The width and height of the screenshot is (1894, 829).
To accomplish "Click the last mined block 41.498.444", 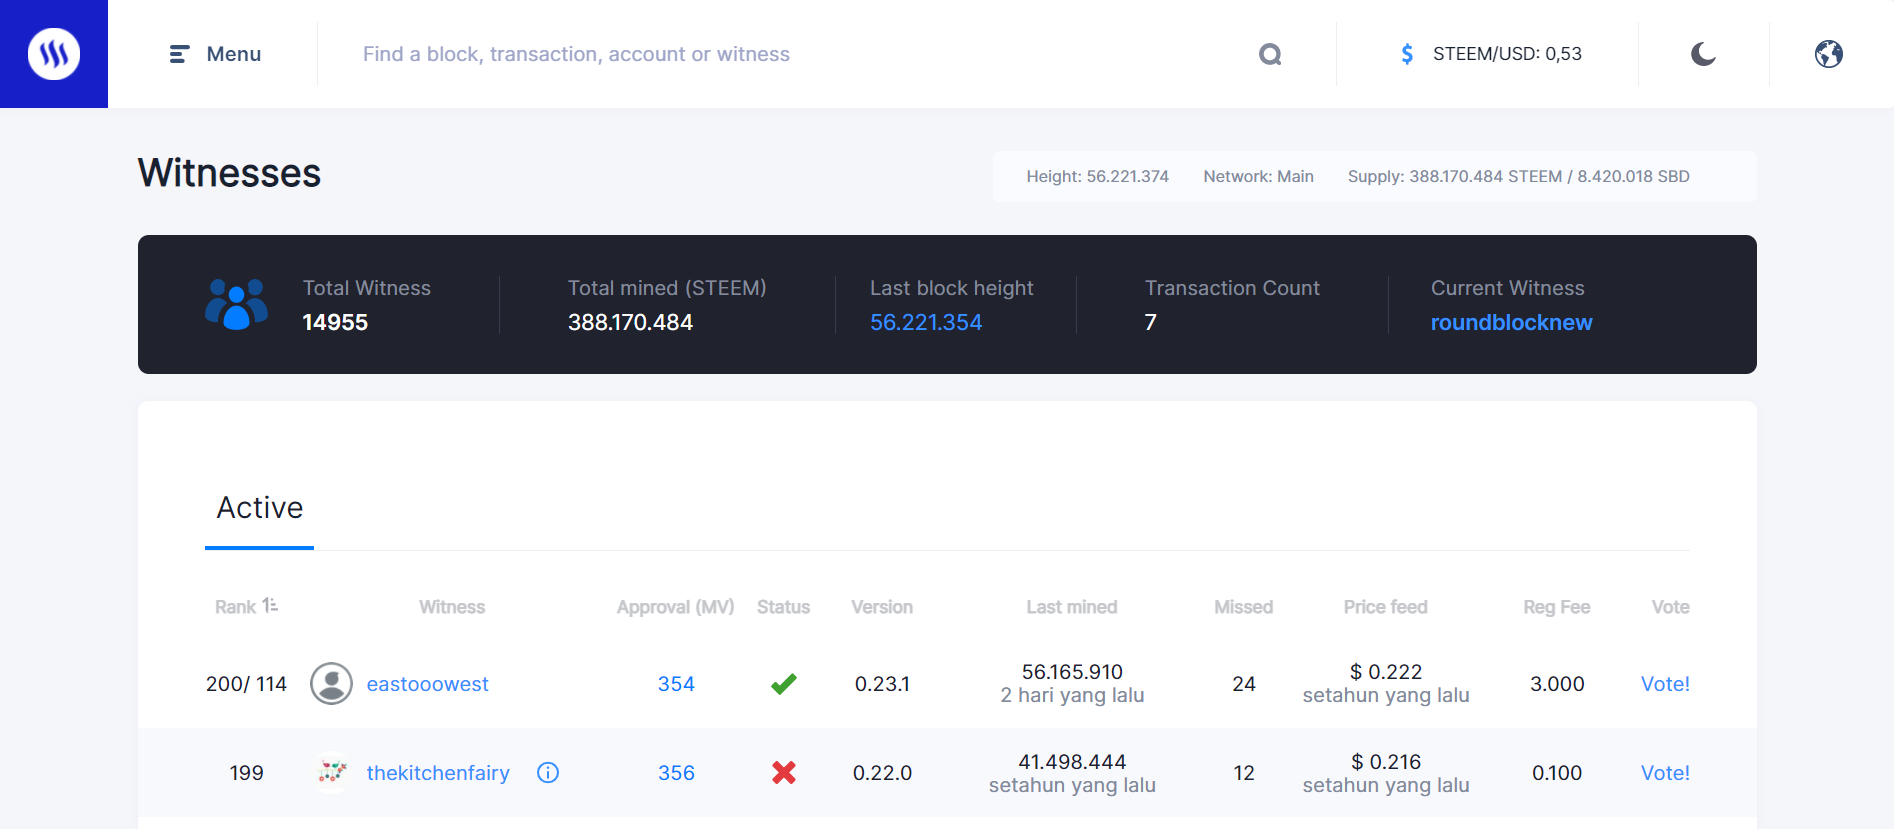I will pos(1072,762).
